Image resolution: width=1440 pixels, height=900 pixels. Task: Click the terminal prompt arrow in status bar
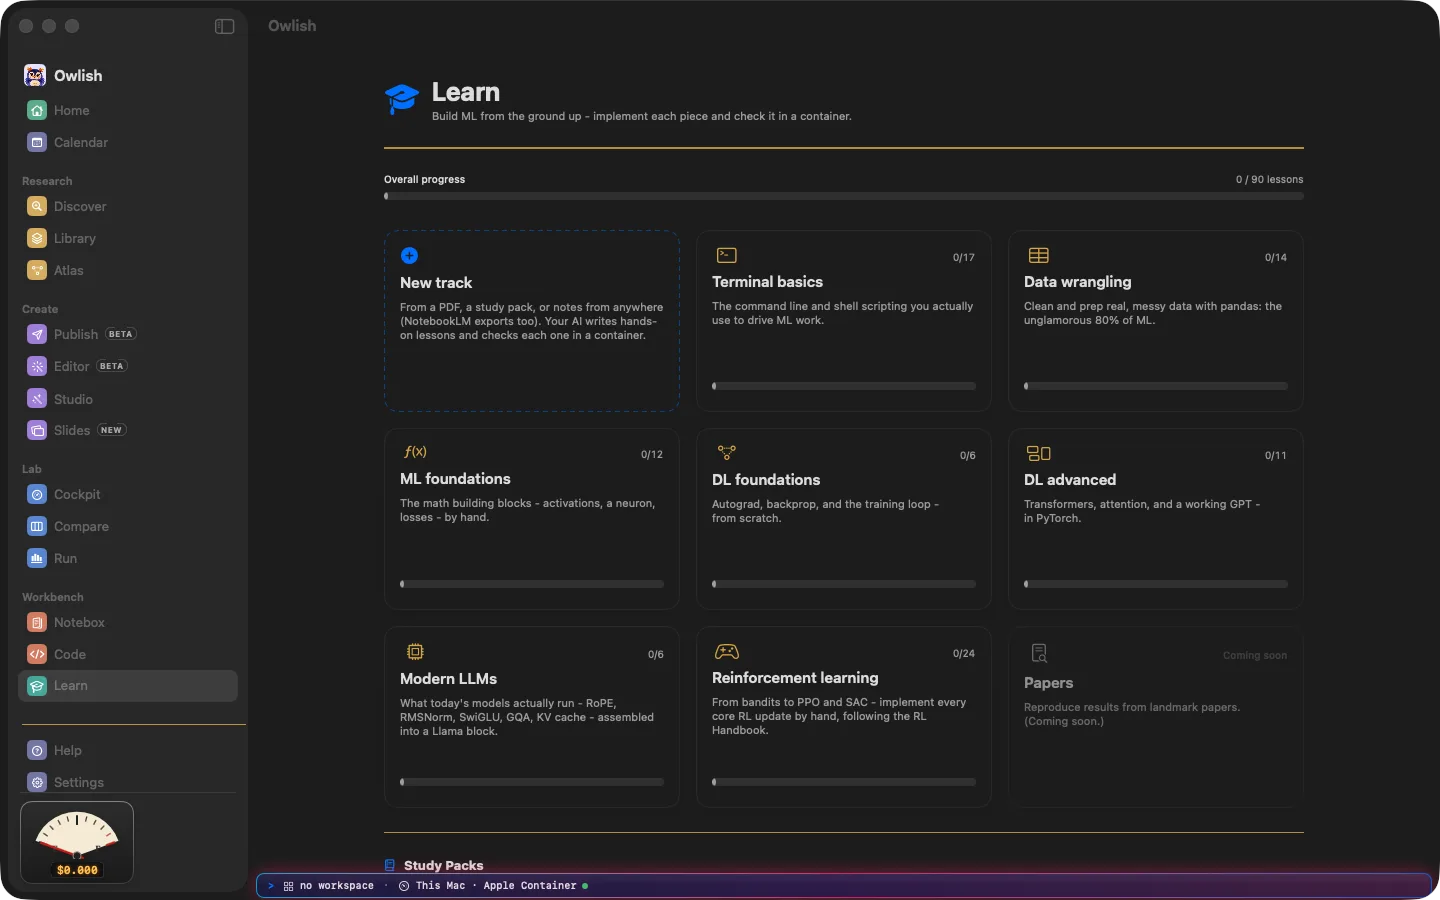click(271, 886)
